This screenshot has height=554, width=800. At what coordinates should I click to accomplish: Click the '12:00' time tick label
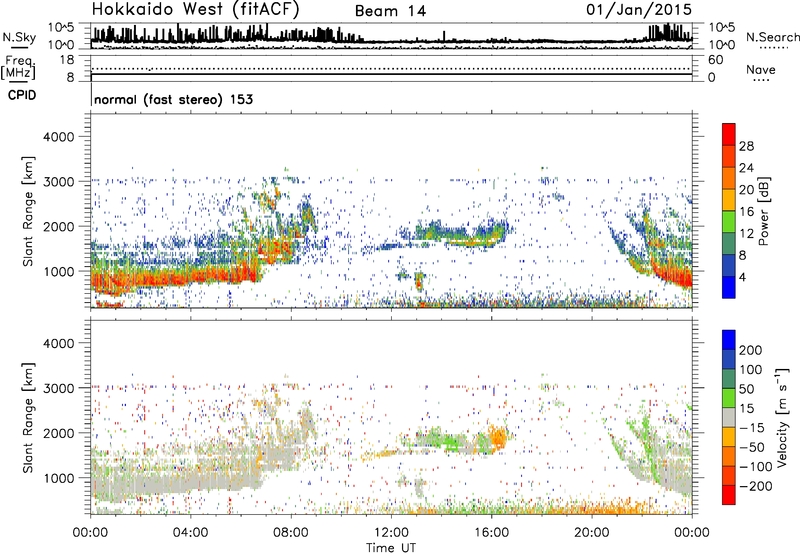(391, 533)
